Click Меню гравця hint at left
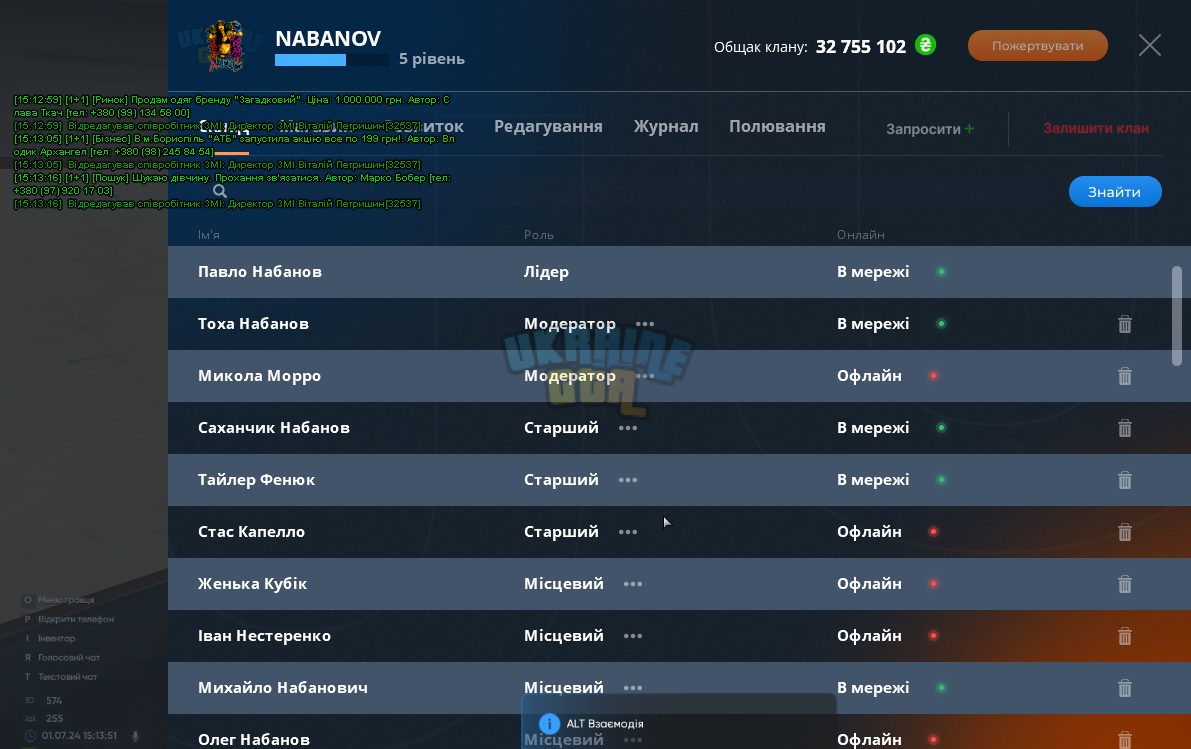The height and width of the screenshot is (749, 1191). click(x=66, y=600)
